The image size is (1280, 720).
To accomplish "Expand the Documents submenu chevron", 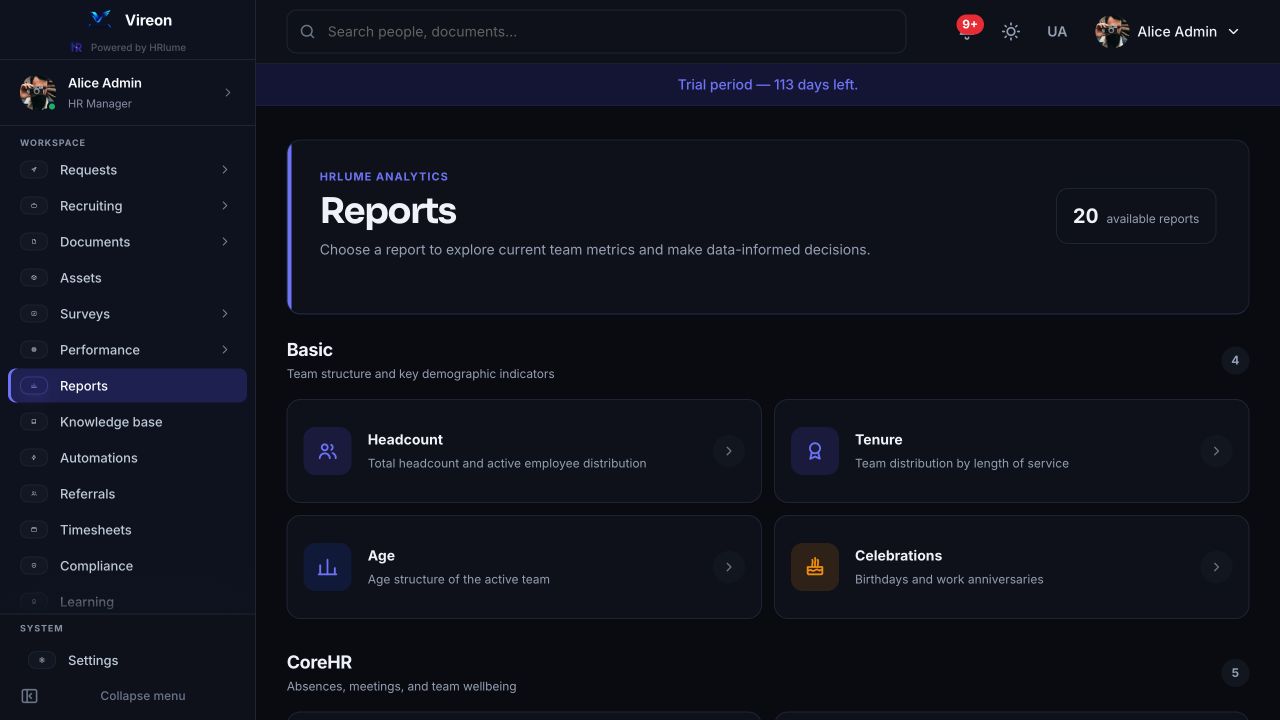I will coord(225,242).
